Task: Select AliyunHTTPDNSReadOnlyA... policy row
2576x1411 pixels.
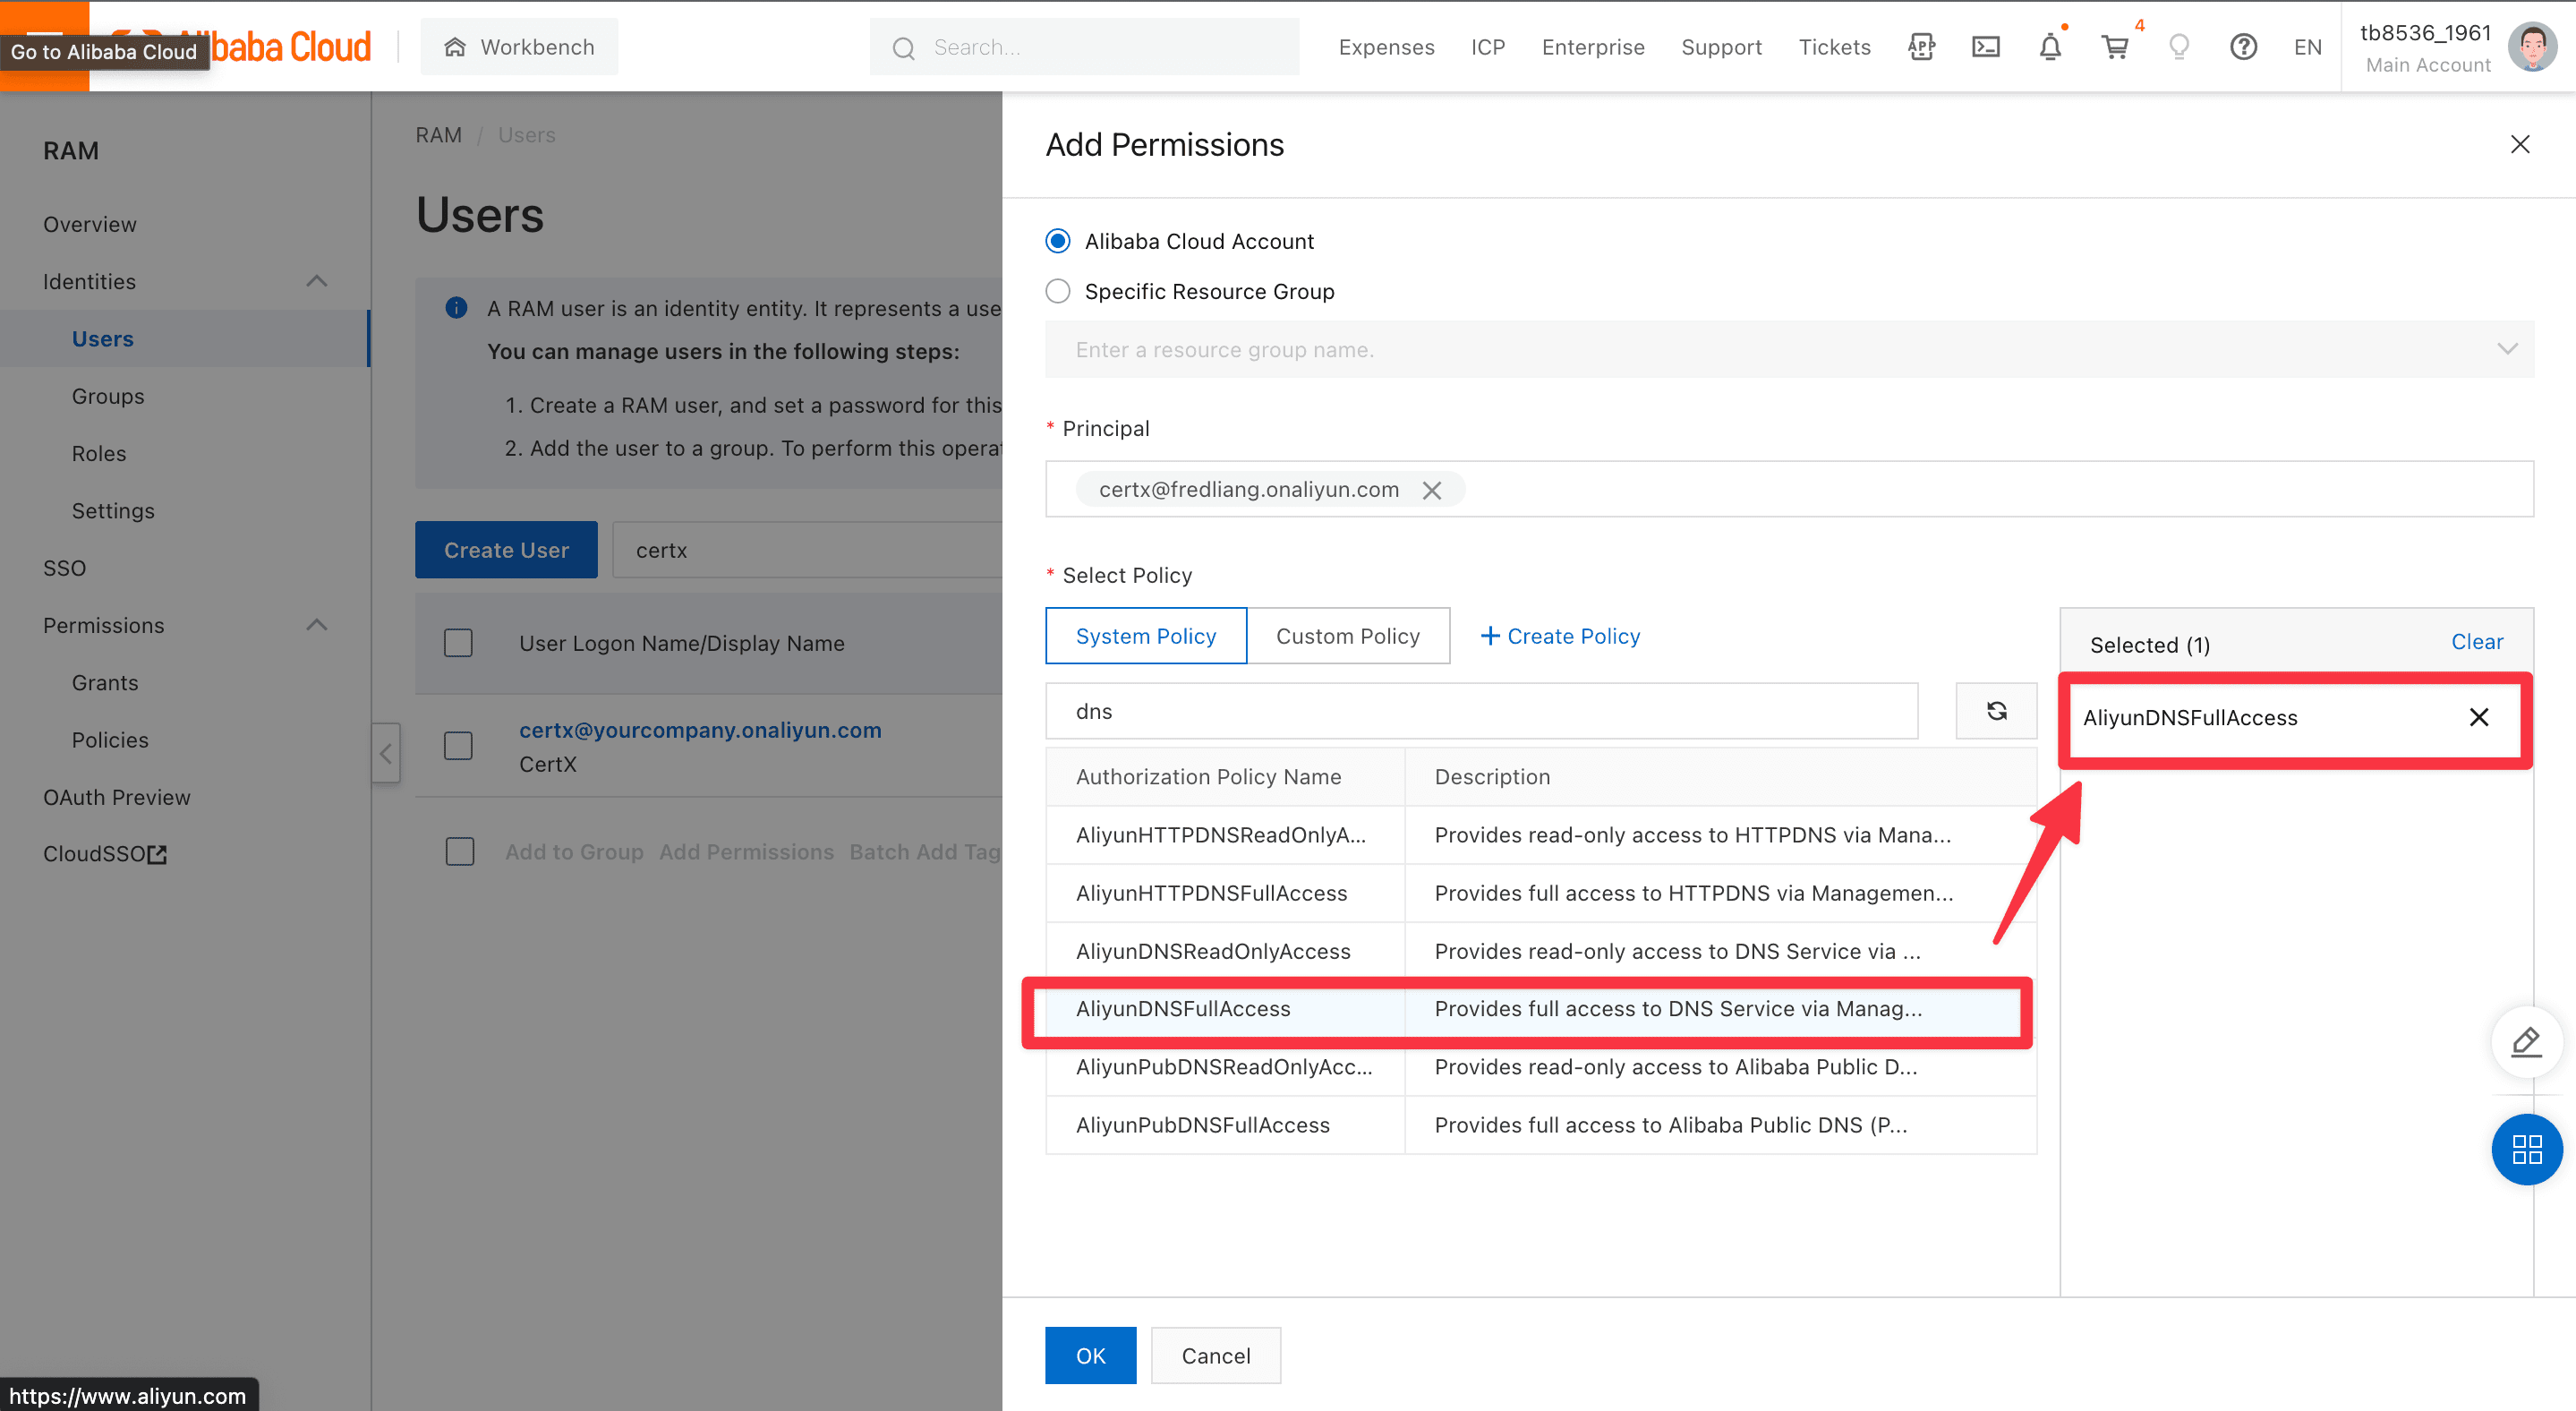Action: [1541, 835]
